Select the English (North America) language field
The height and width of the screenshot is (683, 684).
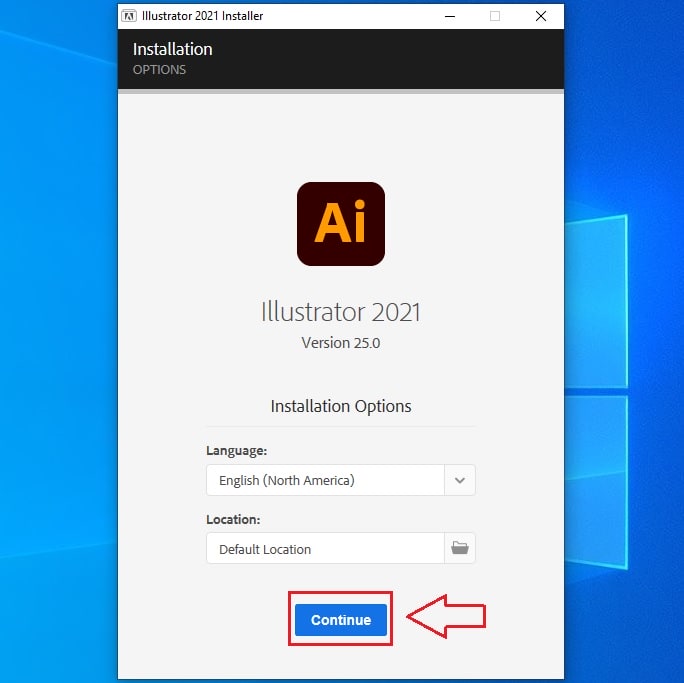click(325, 480)
